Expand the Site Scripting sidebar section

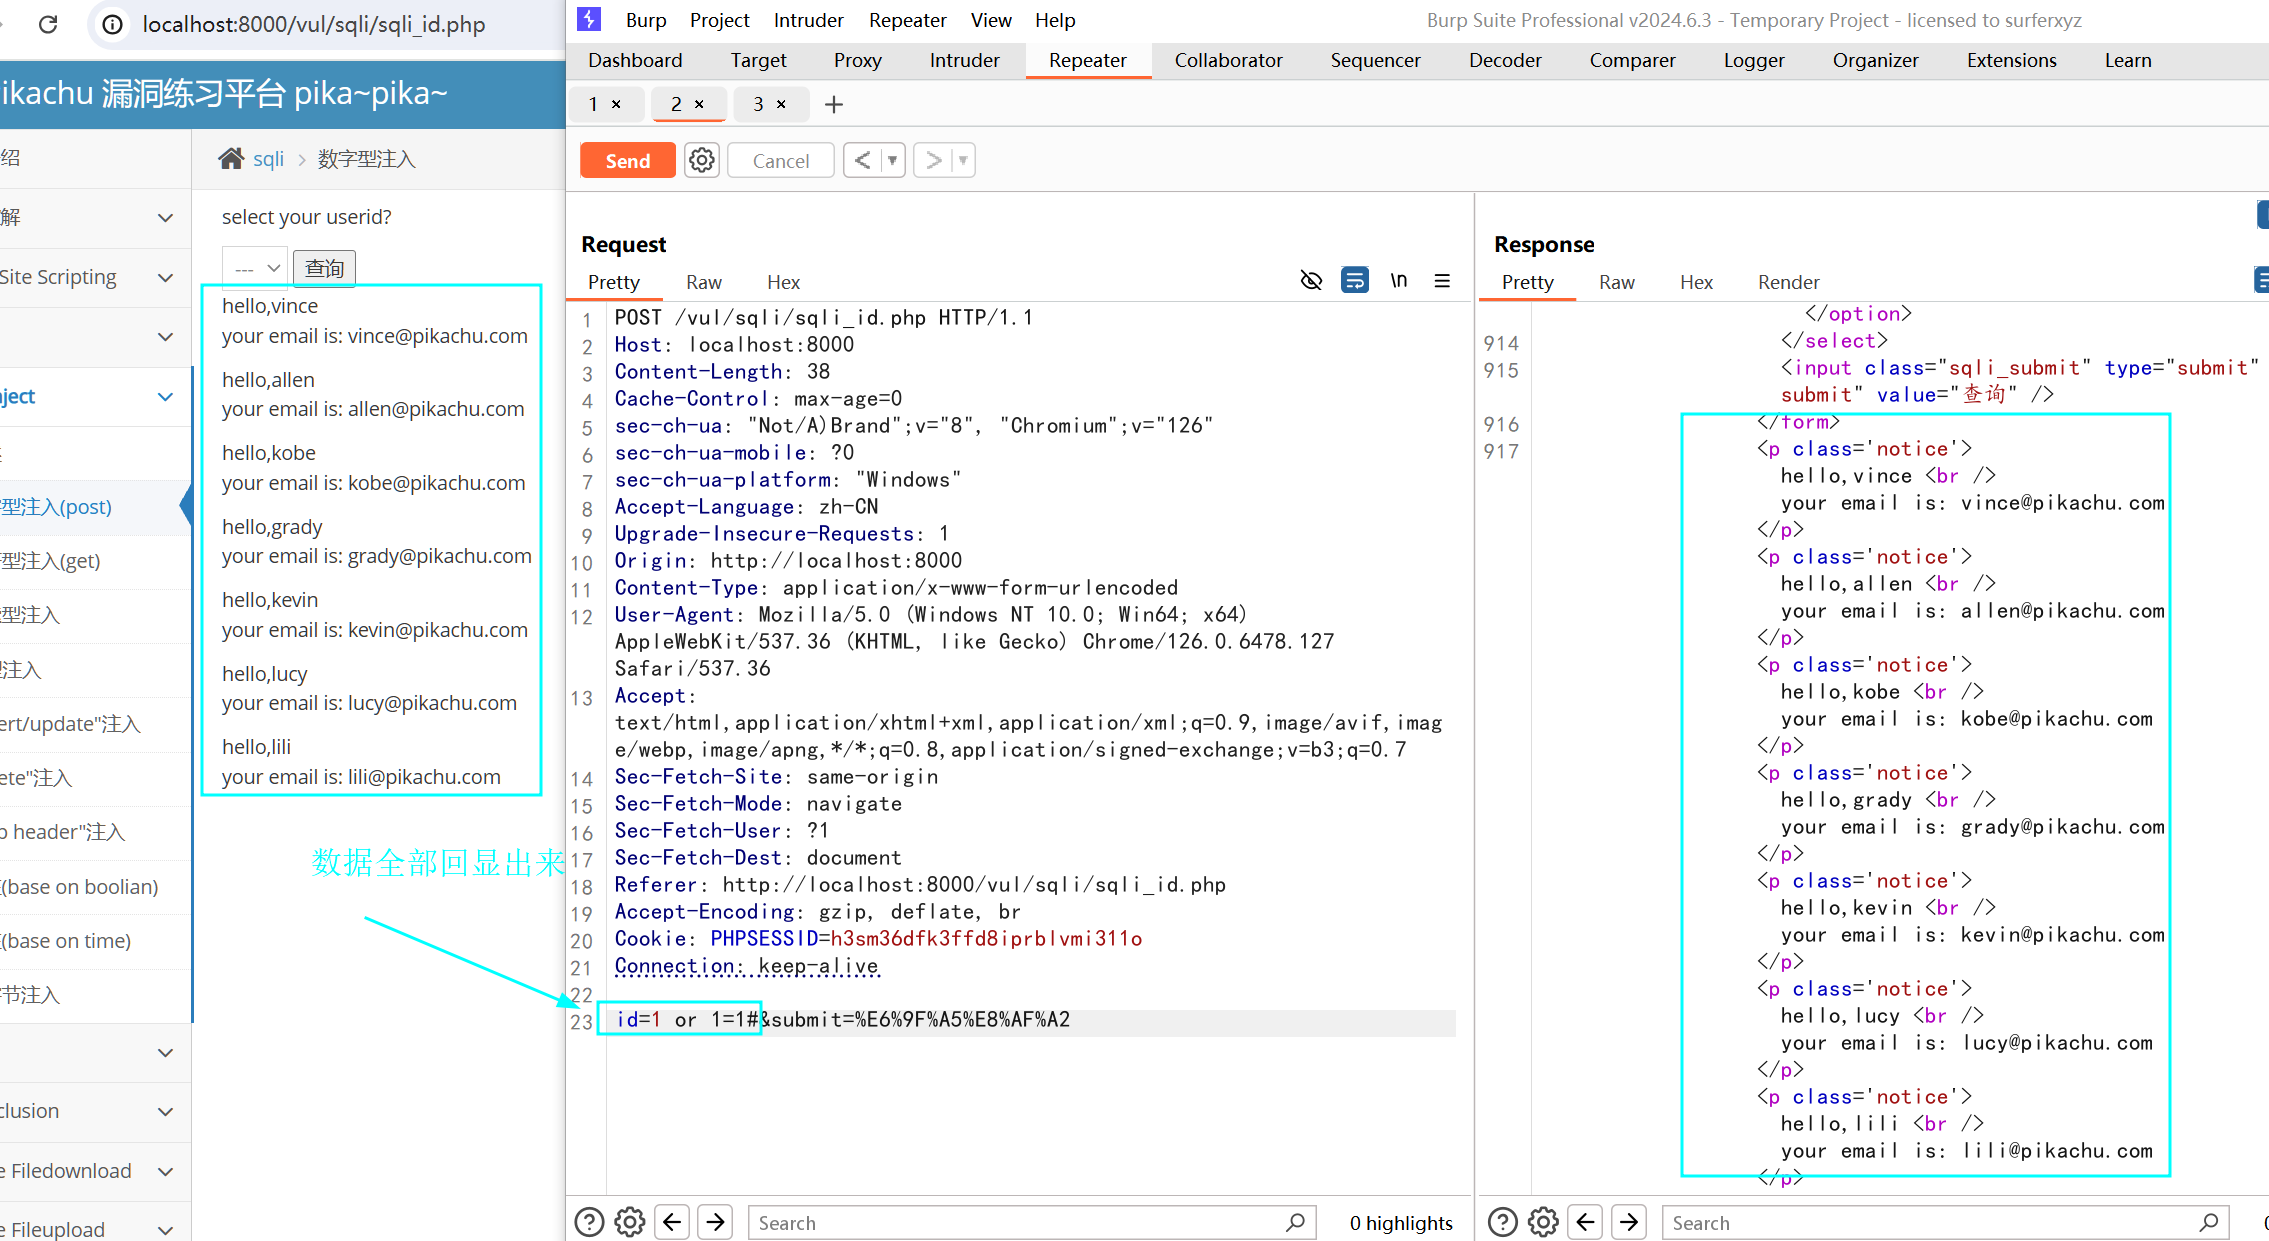coord(166,277)
